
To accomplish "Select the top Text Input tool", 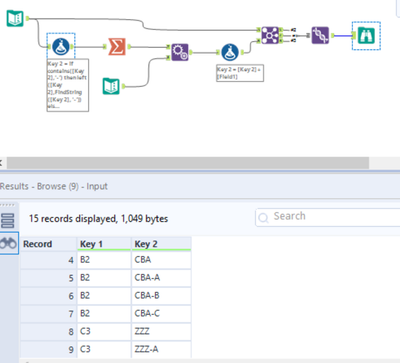I will (x=15, y=18).
